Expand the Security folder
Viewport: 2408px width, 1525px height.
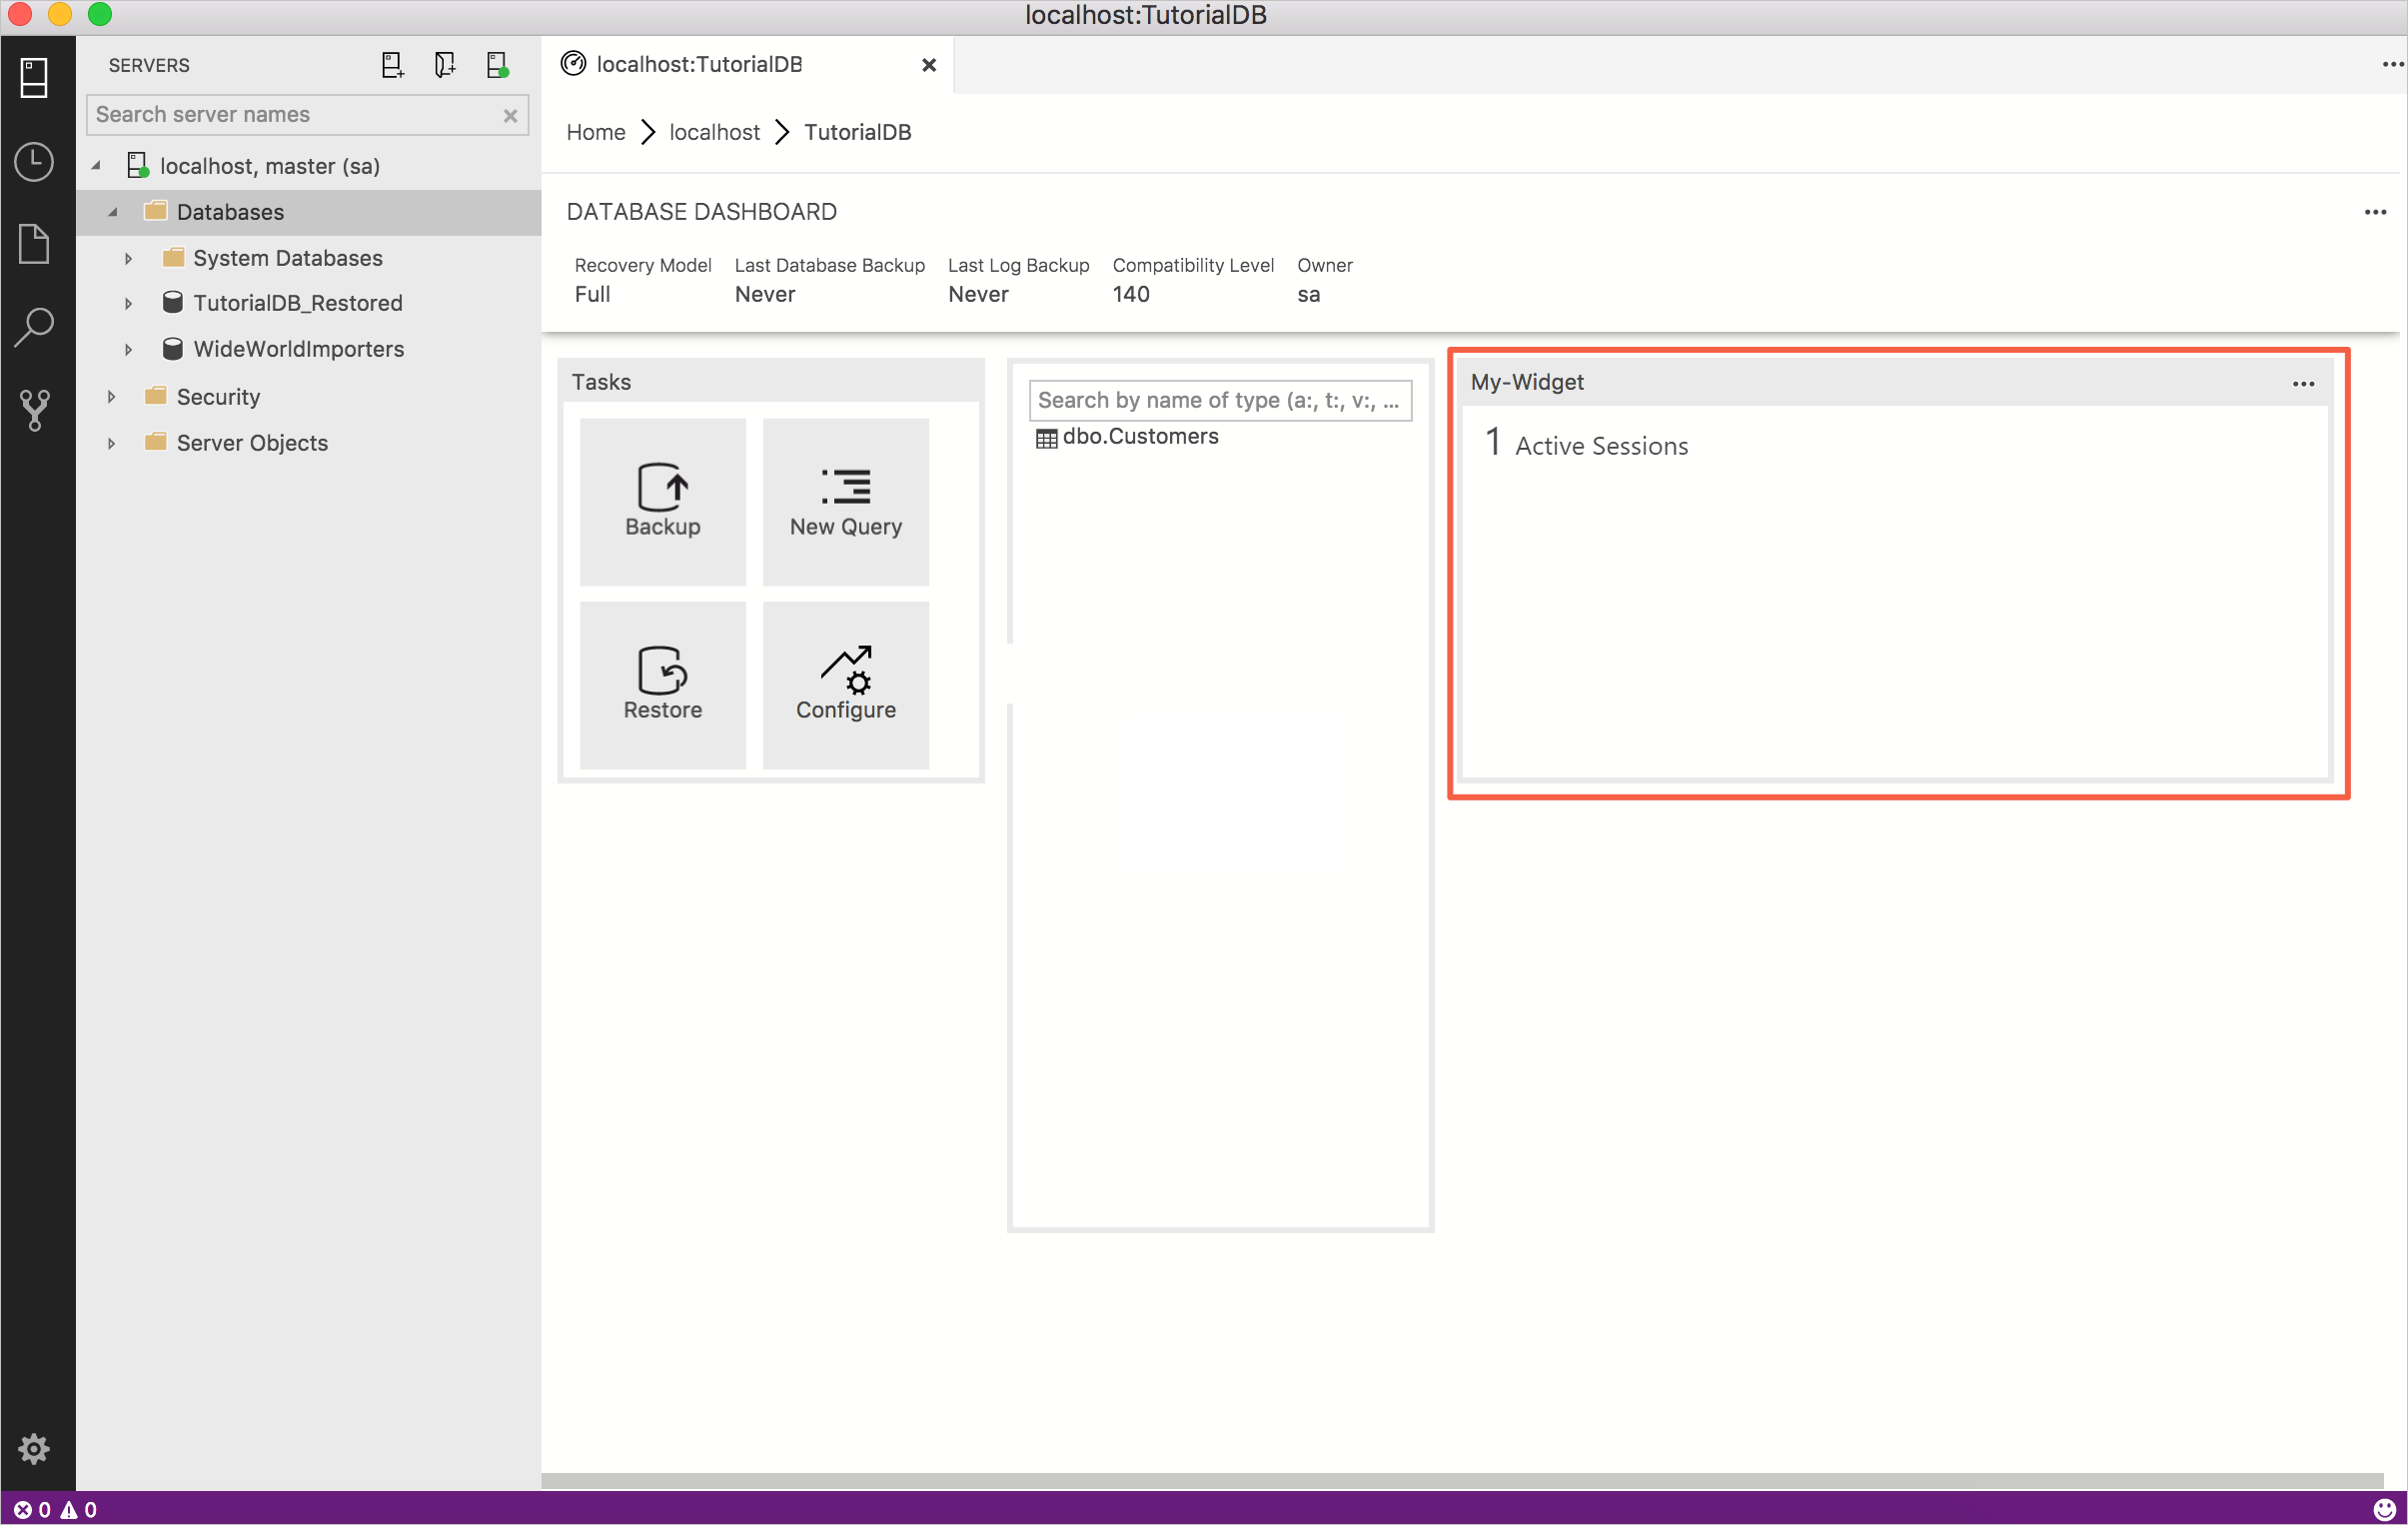pos(111,395)
